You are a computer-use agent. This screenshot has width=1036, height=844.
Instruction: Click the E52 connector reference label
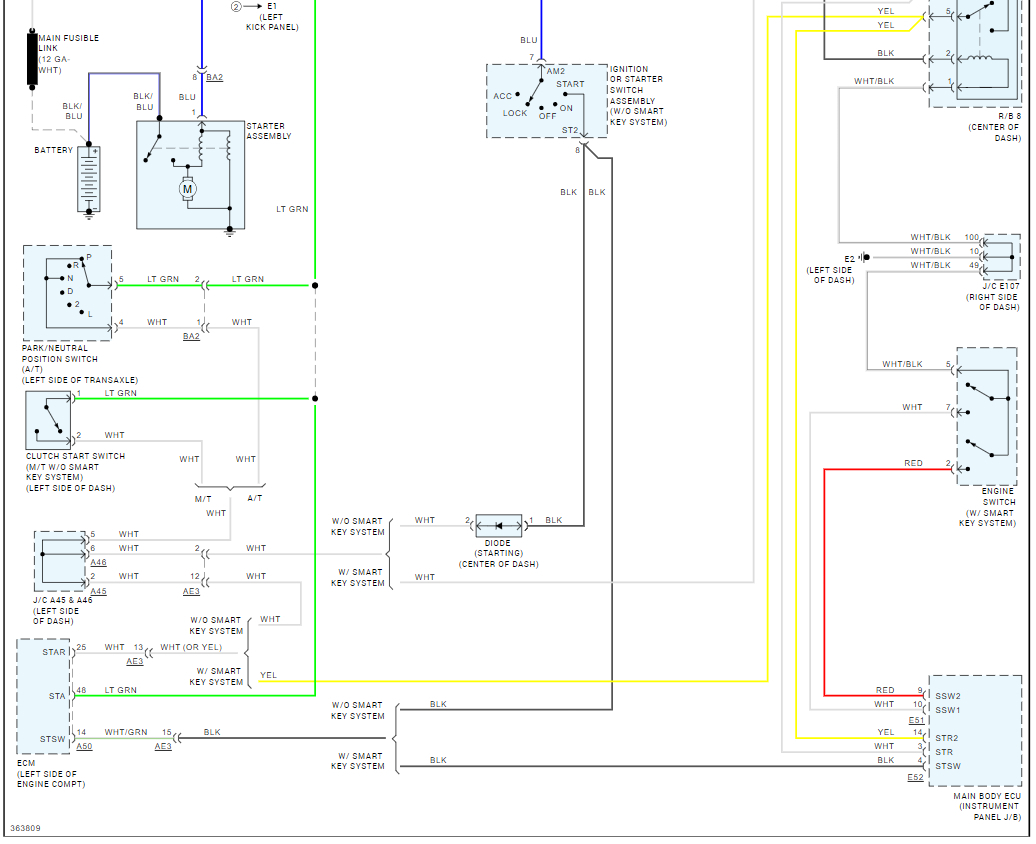tap(915, 777)
